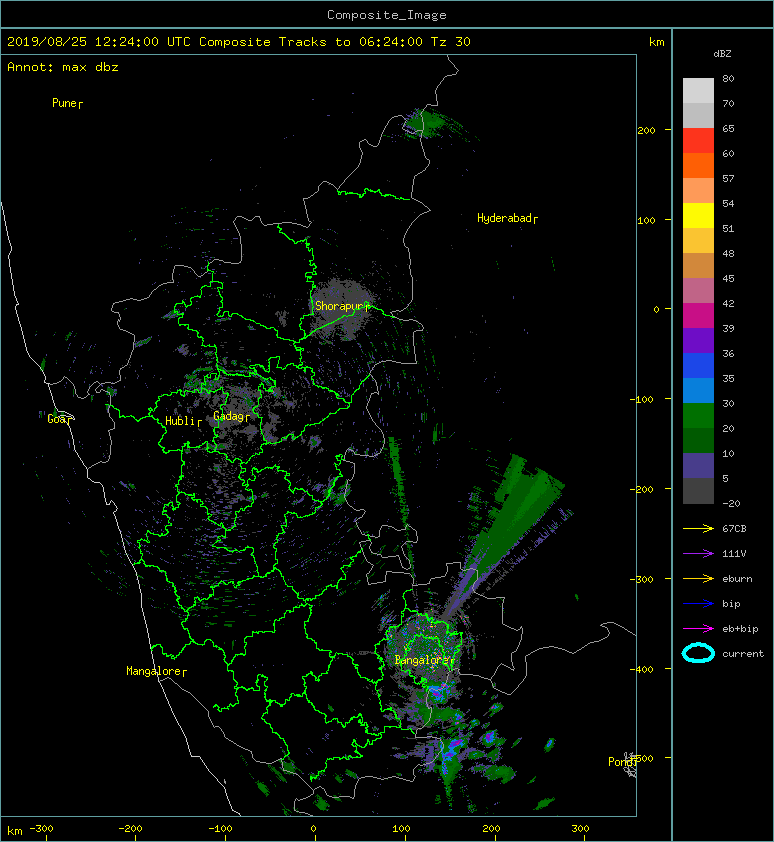Click the dBZ legend heading
This screenshot has width=774, height=842.
click(x=722, y=54)
